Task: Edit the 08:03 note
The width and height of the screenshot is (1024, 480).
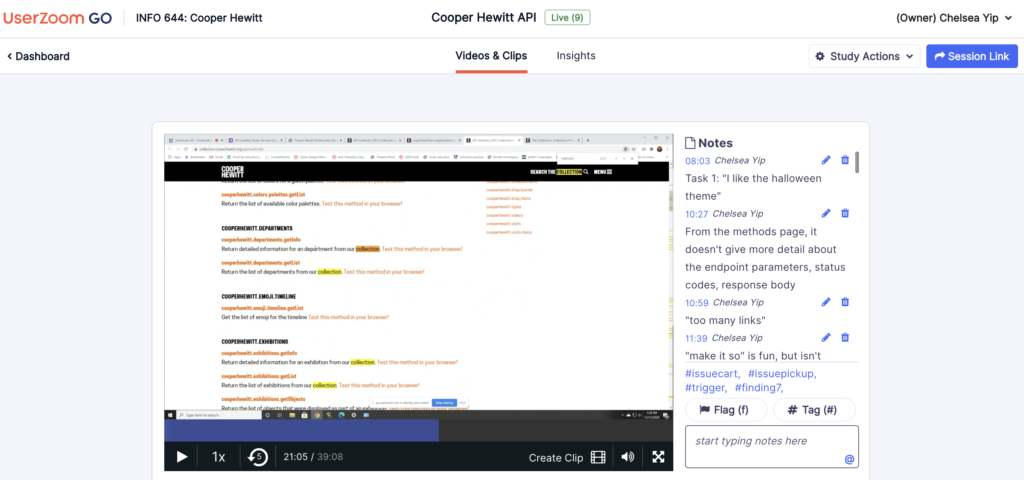Action: pos(826,160)
